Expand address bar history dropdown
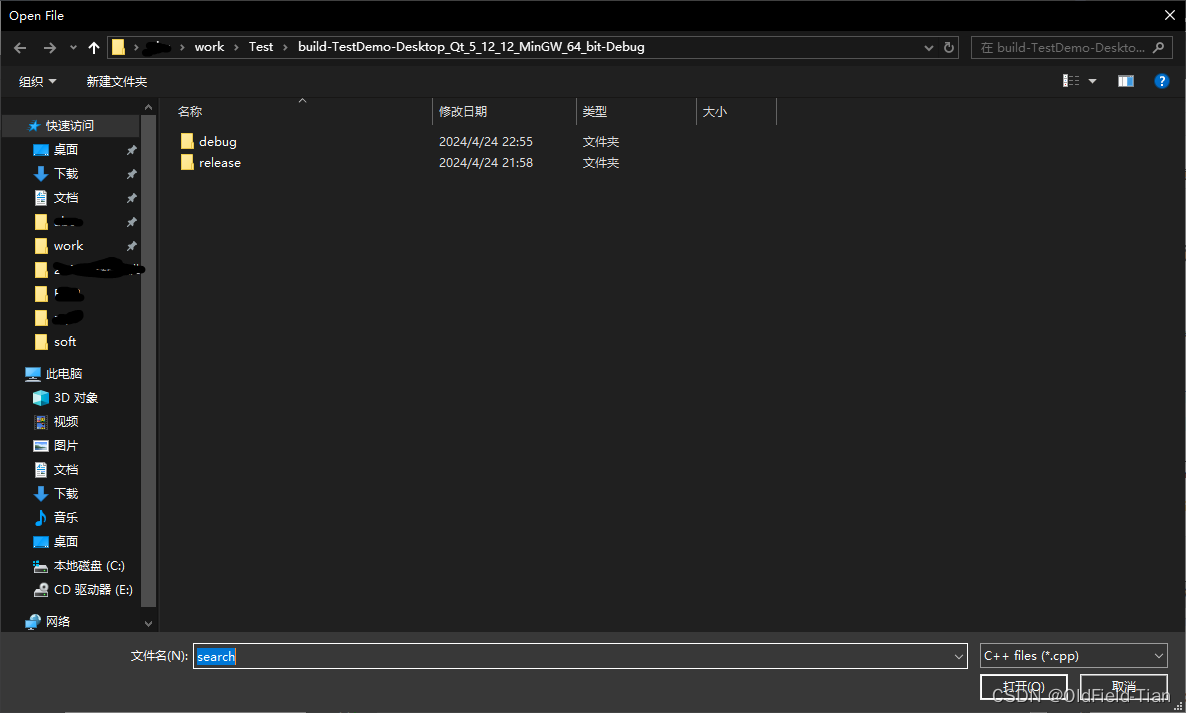 click(x=929, y=48)
